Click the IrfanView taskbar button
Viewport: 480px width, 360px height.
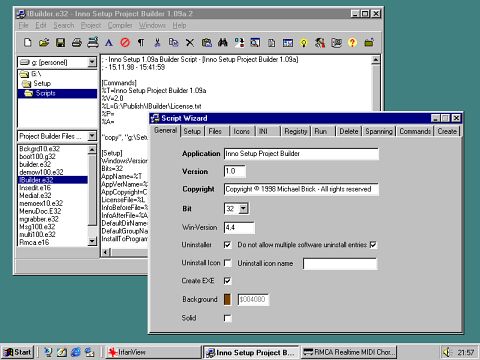(x=154, y=352)
